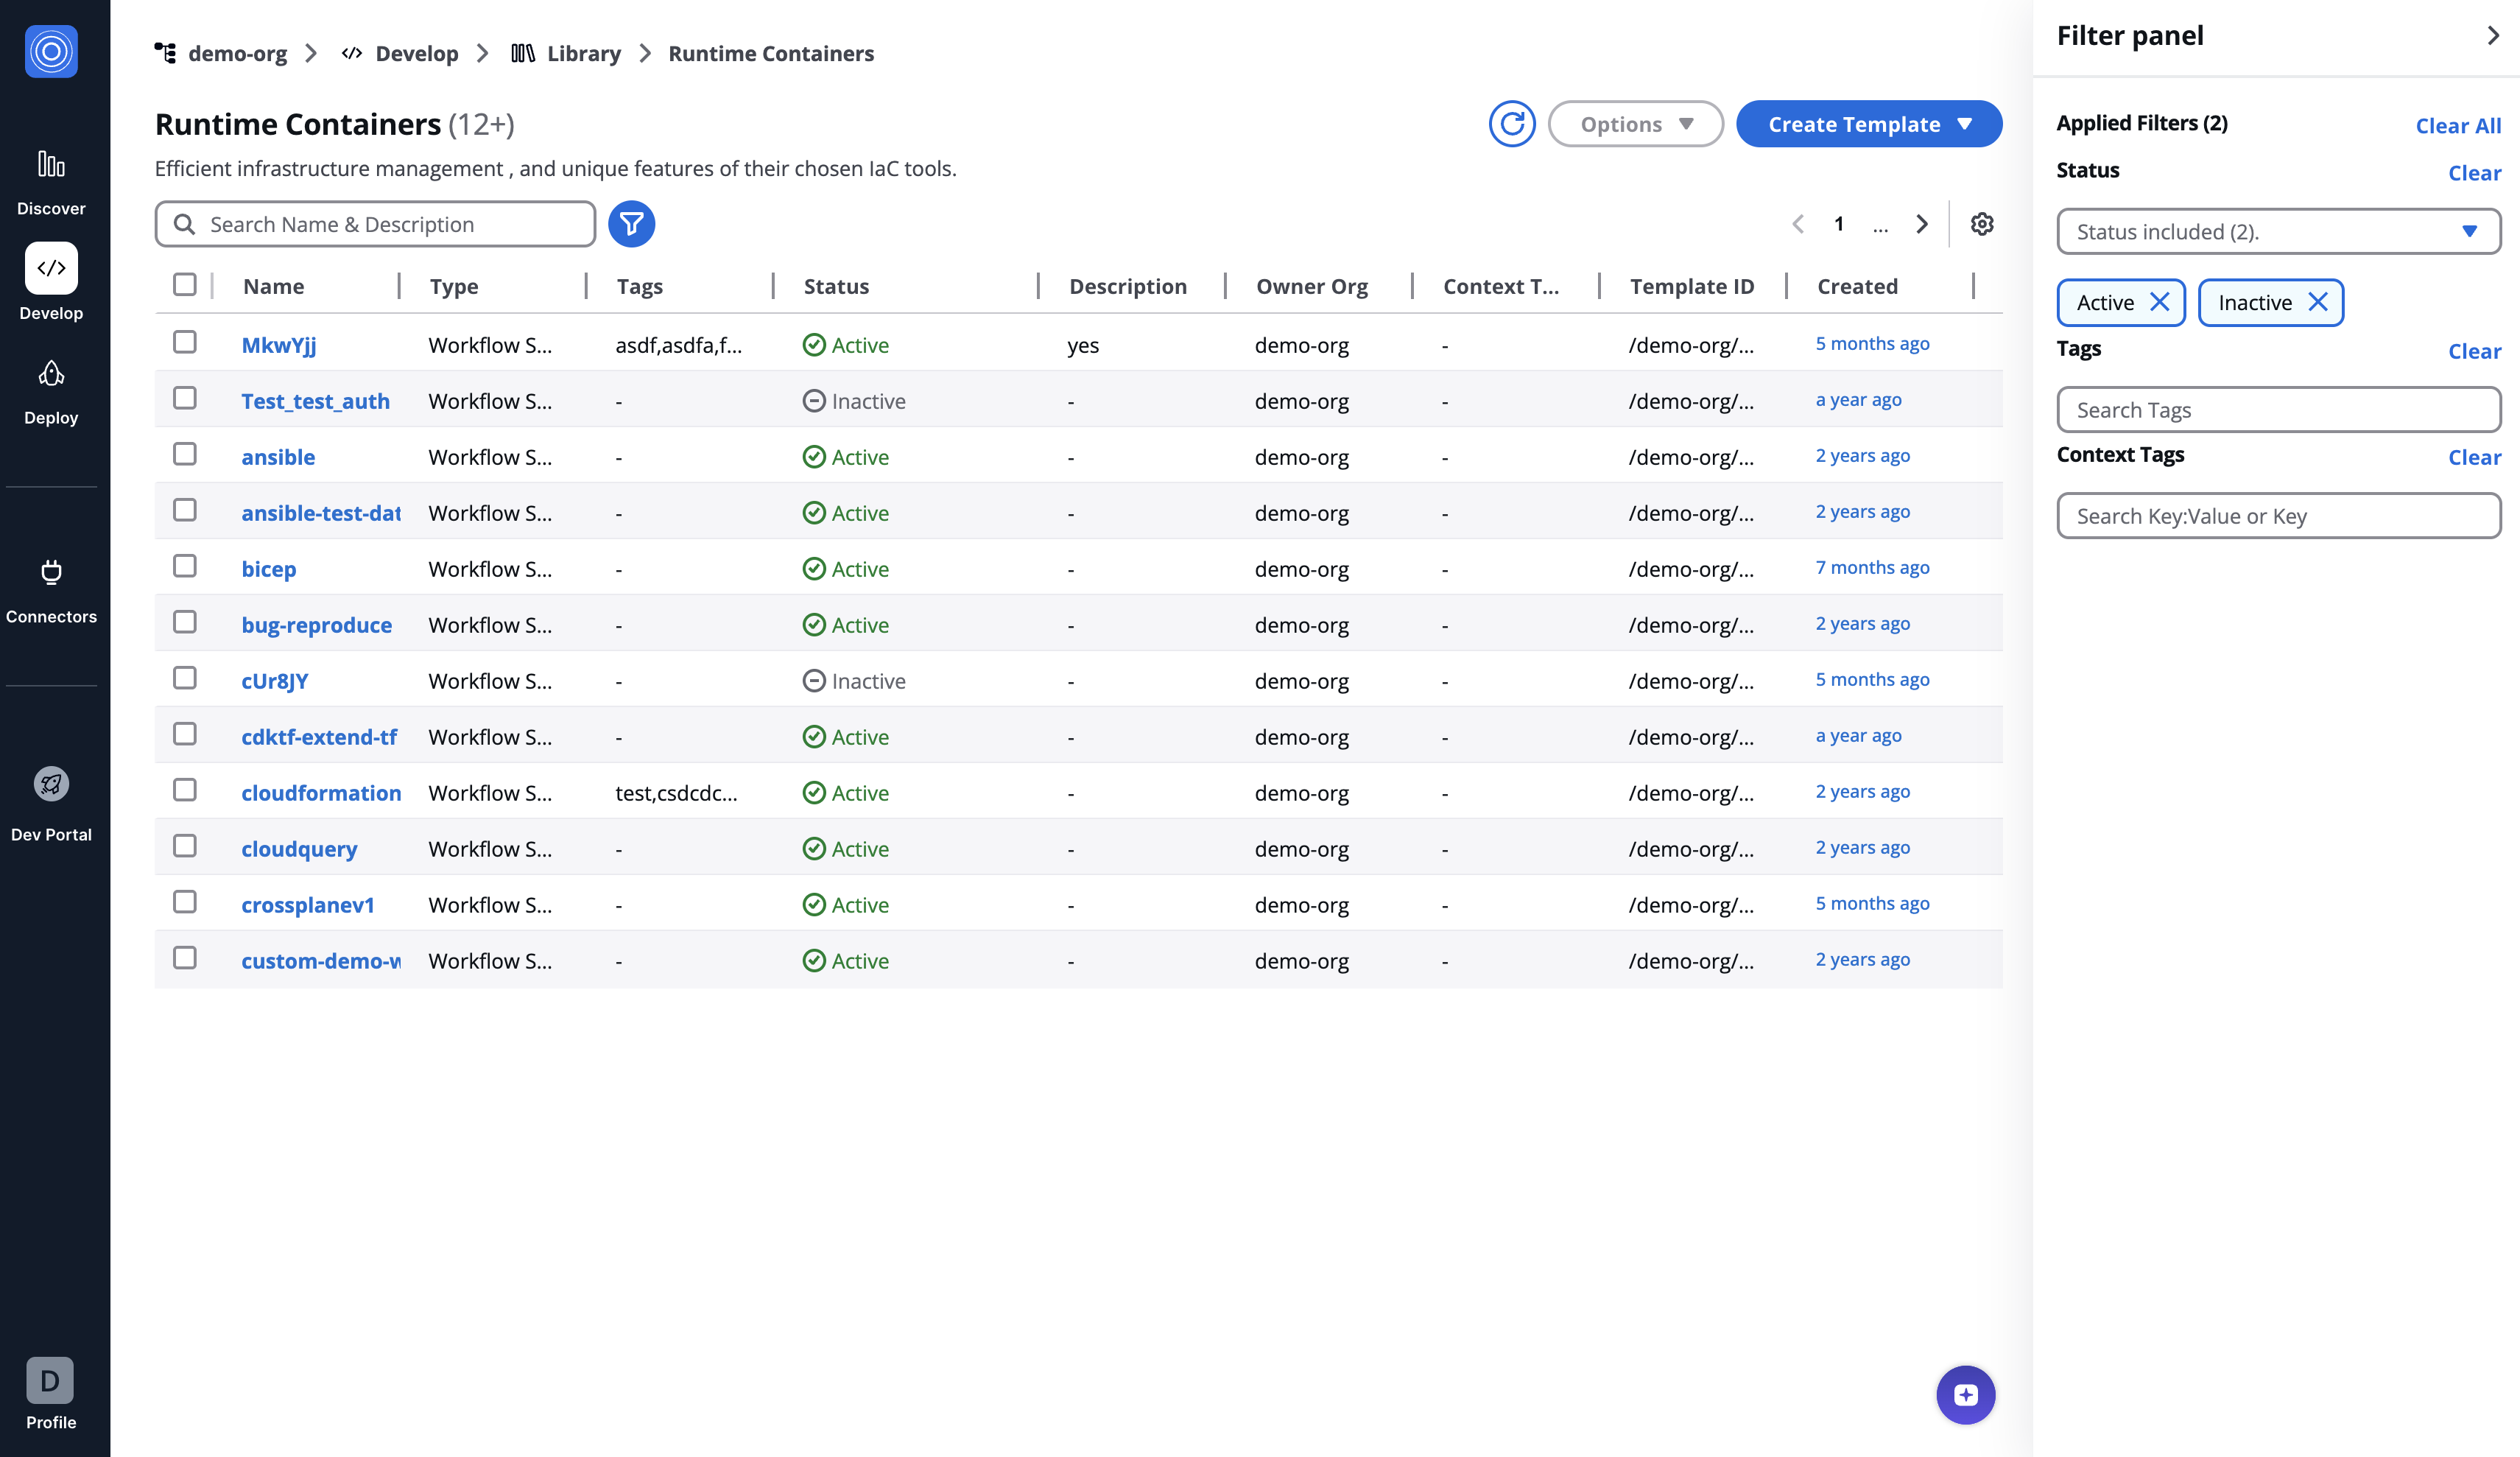
Task: Open Connectors from the sidebar
Action: (51, 590)
